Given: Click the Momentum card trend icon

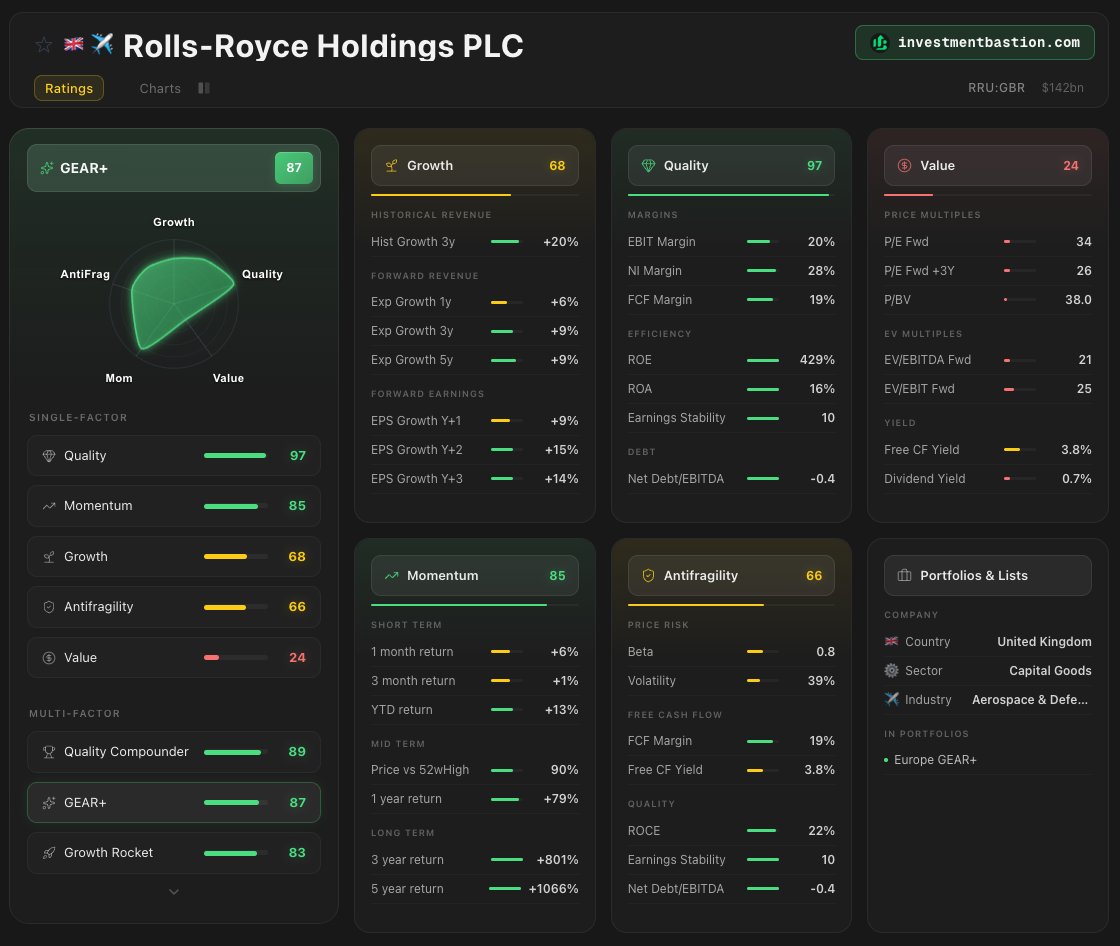Looking at the screenshot, I should 391,576.
